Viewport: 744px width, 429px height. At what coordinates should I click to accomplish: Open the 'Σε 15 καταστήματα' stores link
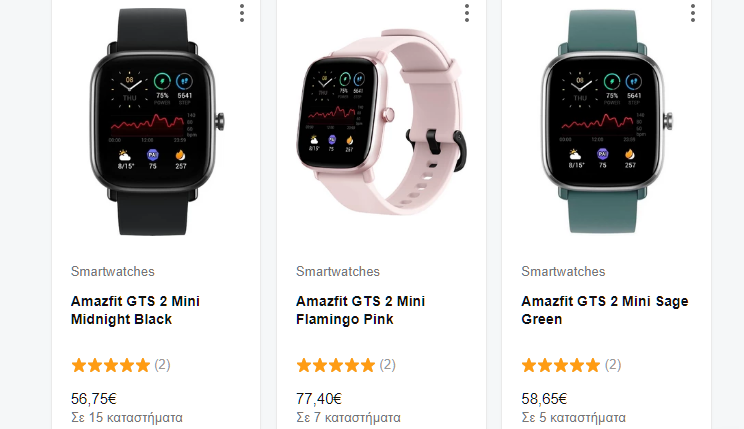[127, 418]
